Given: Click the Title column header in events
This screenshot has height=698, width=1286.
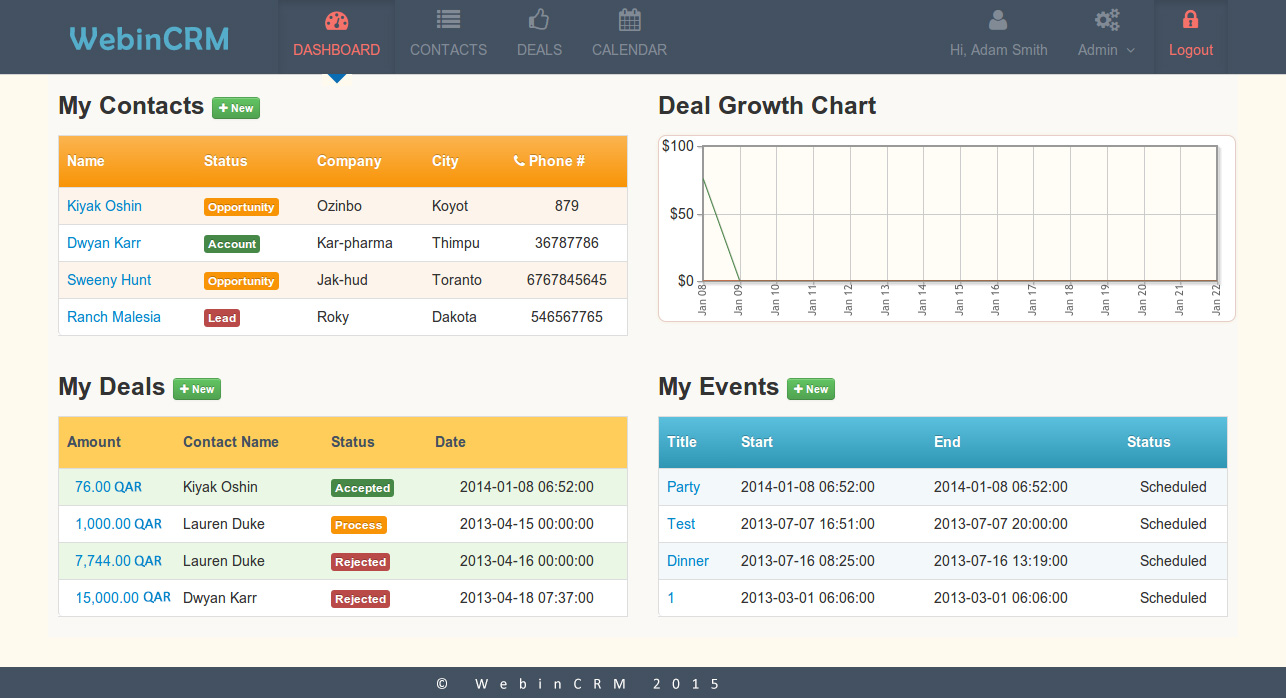Looking at the screenshot, I should (x=682, y=442).
